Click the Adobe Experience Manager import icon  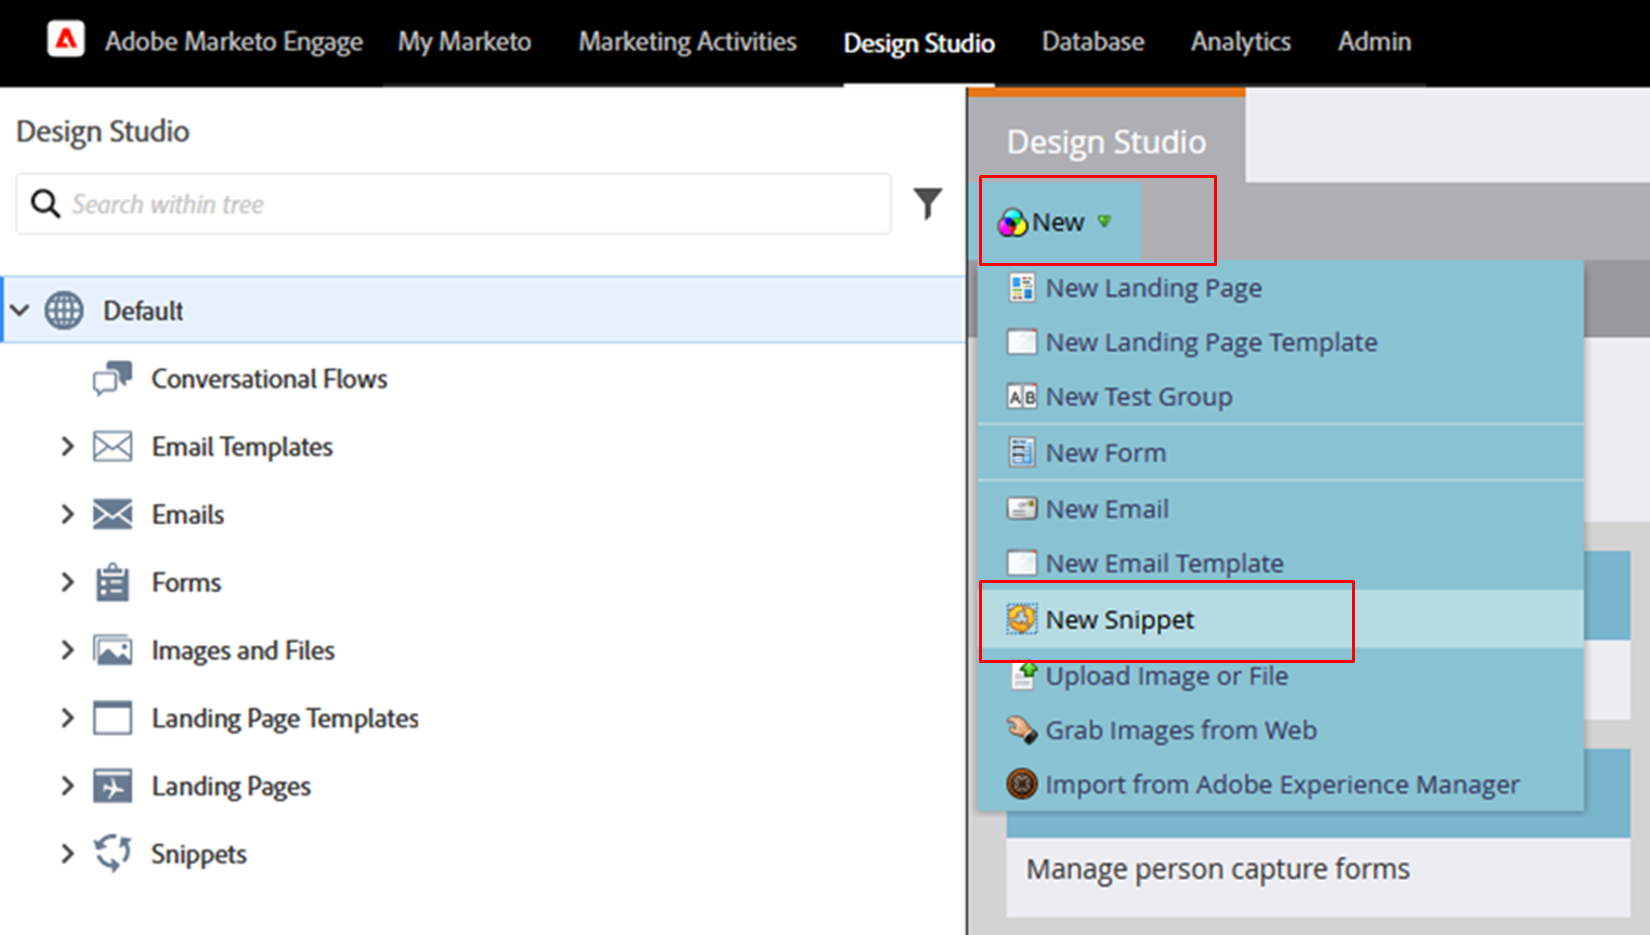coord(1021,784)
